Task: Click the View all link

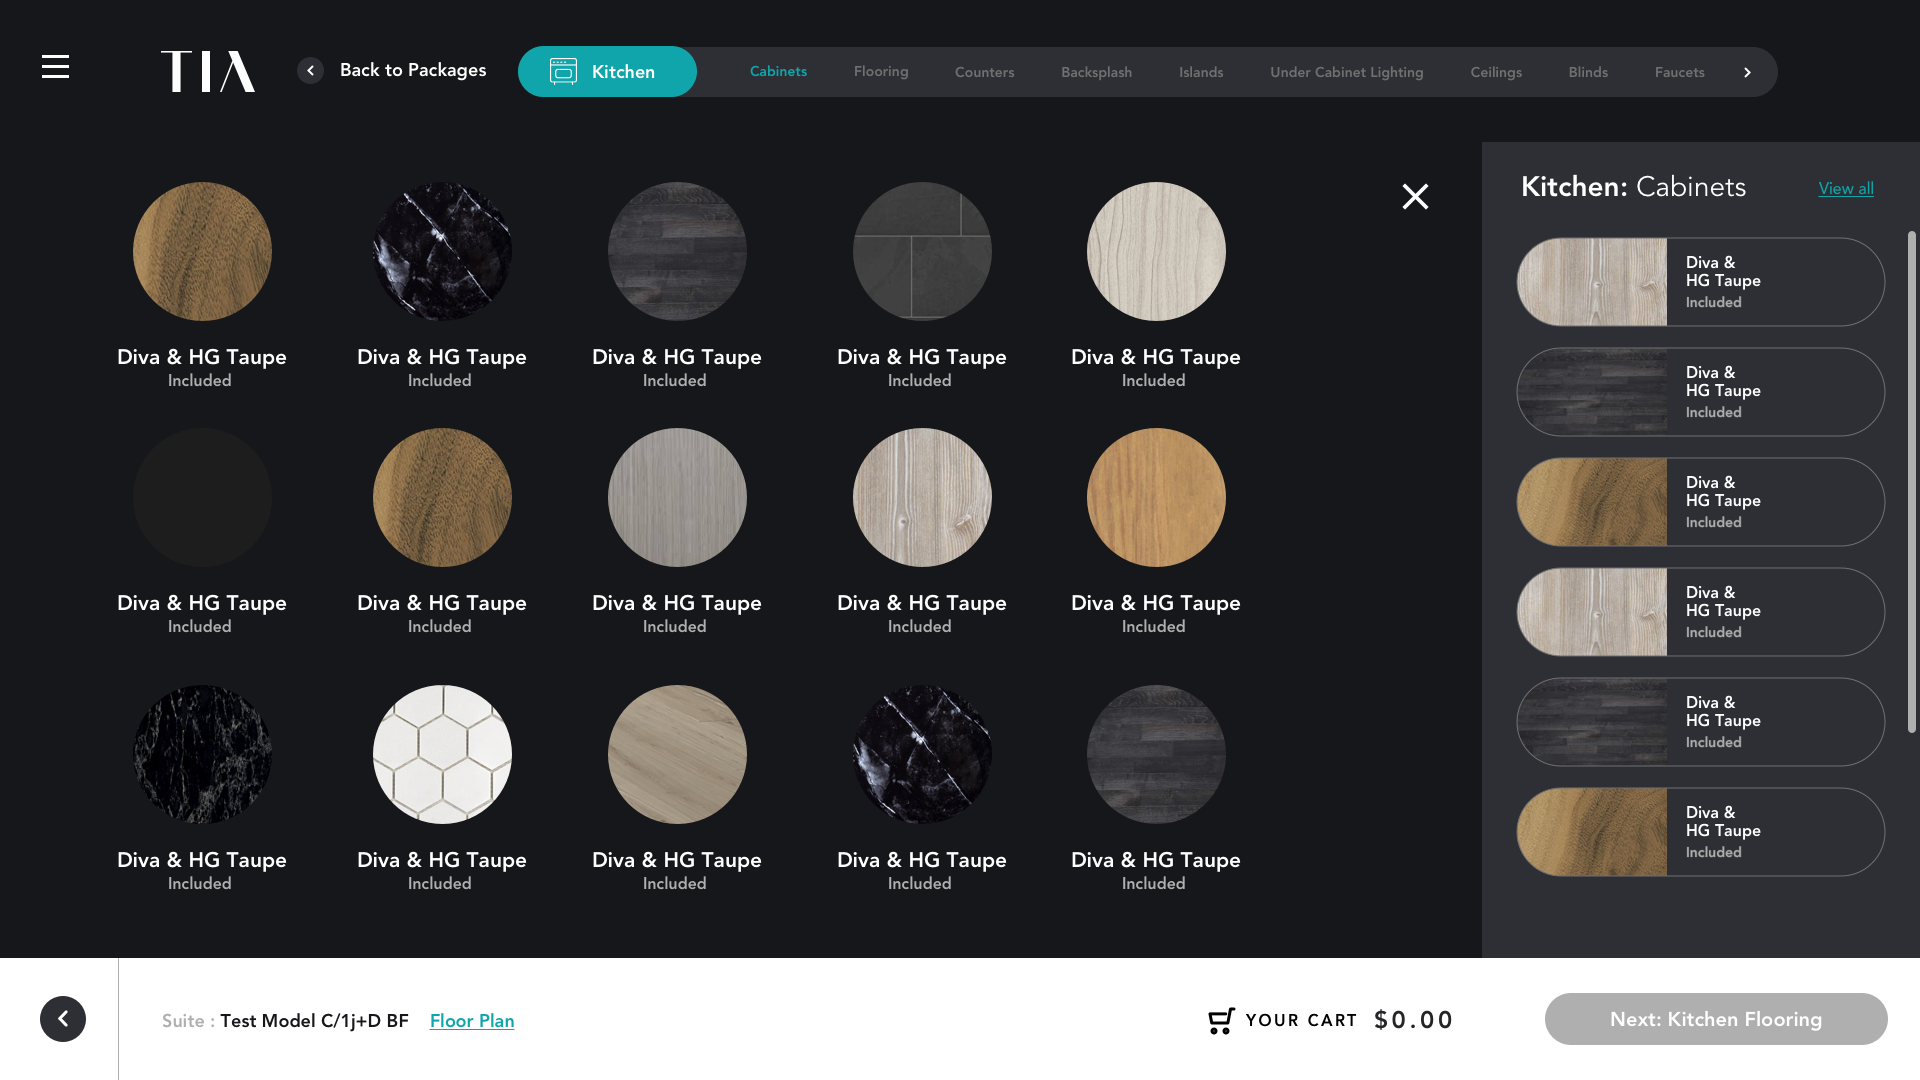Action: [1845, 189]
